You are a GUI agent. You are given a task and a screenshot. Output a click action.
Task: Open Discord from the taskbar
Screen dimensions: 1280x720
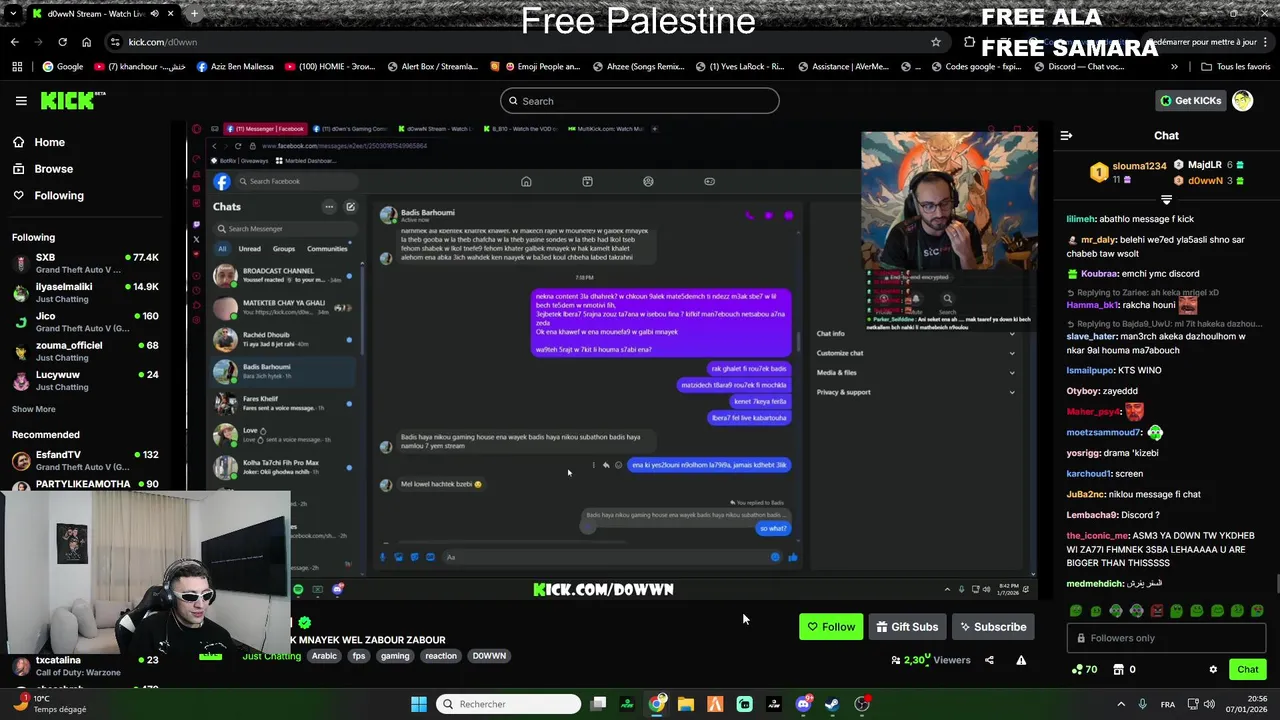coord(803,704)
